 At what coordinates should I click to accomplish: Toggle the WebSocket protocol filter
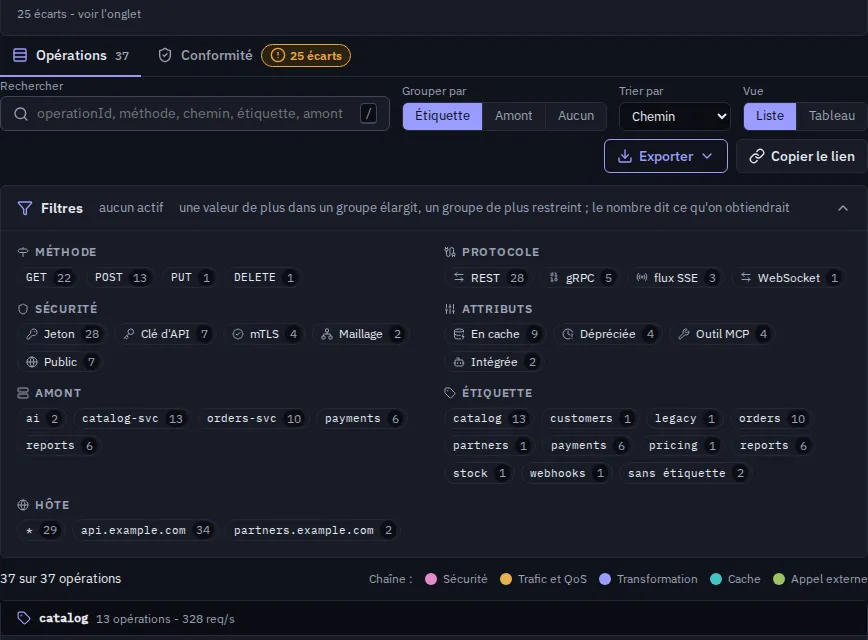789,278
